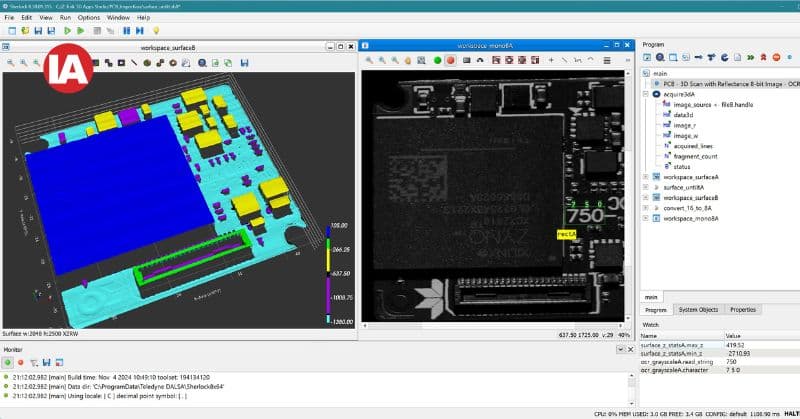Viewport: 800px width, 419px height.
Task: Click last red ROI icon in workspace_mono8A
Action: [535, 60]
